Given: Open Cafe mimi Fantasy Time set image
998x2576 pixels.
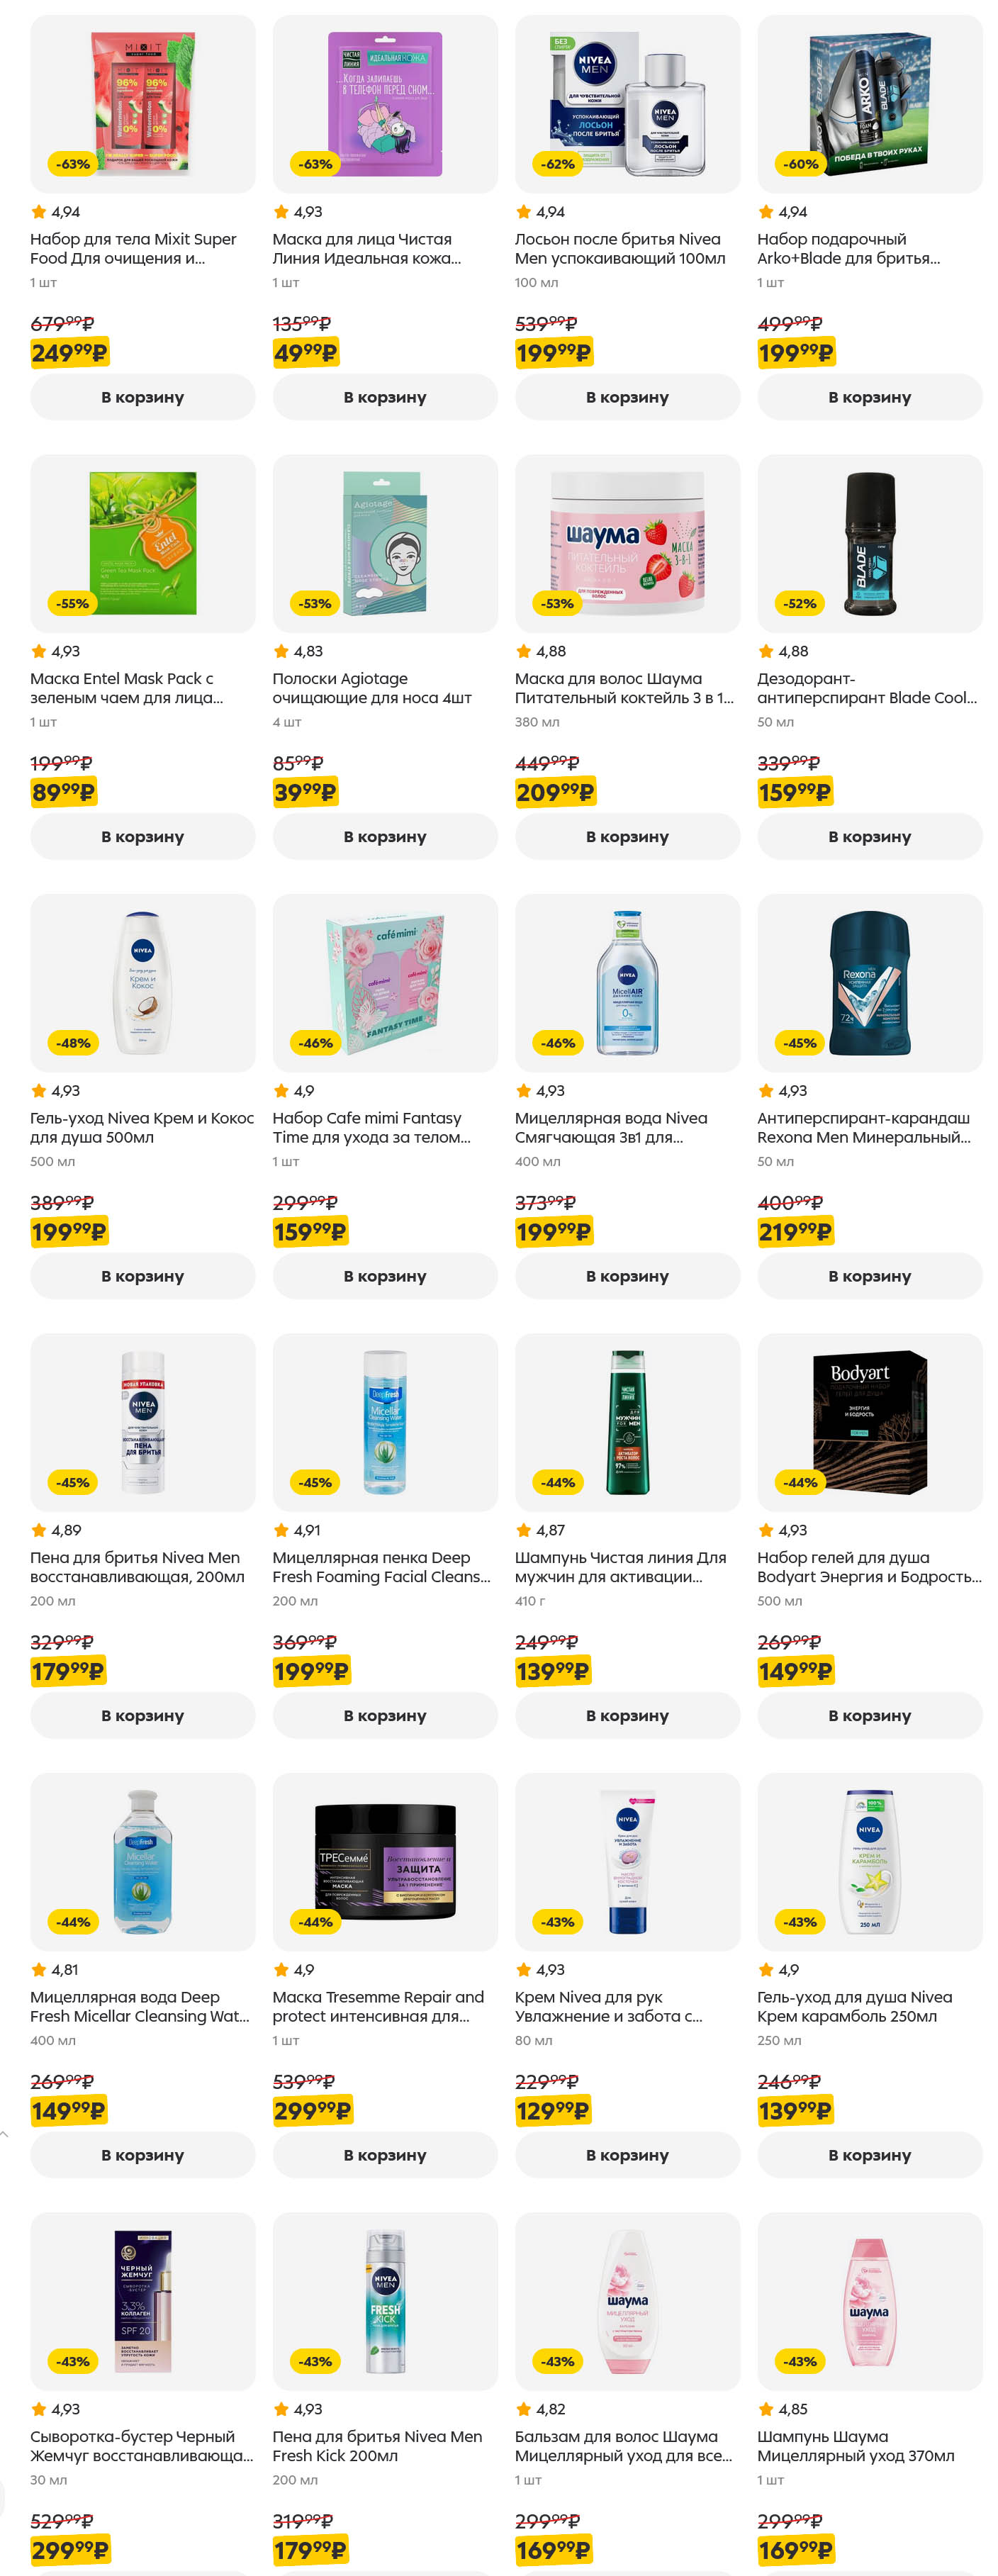Looking at the screenshot, I should [x=384, y=982].
